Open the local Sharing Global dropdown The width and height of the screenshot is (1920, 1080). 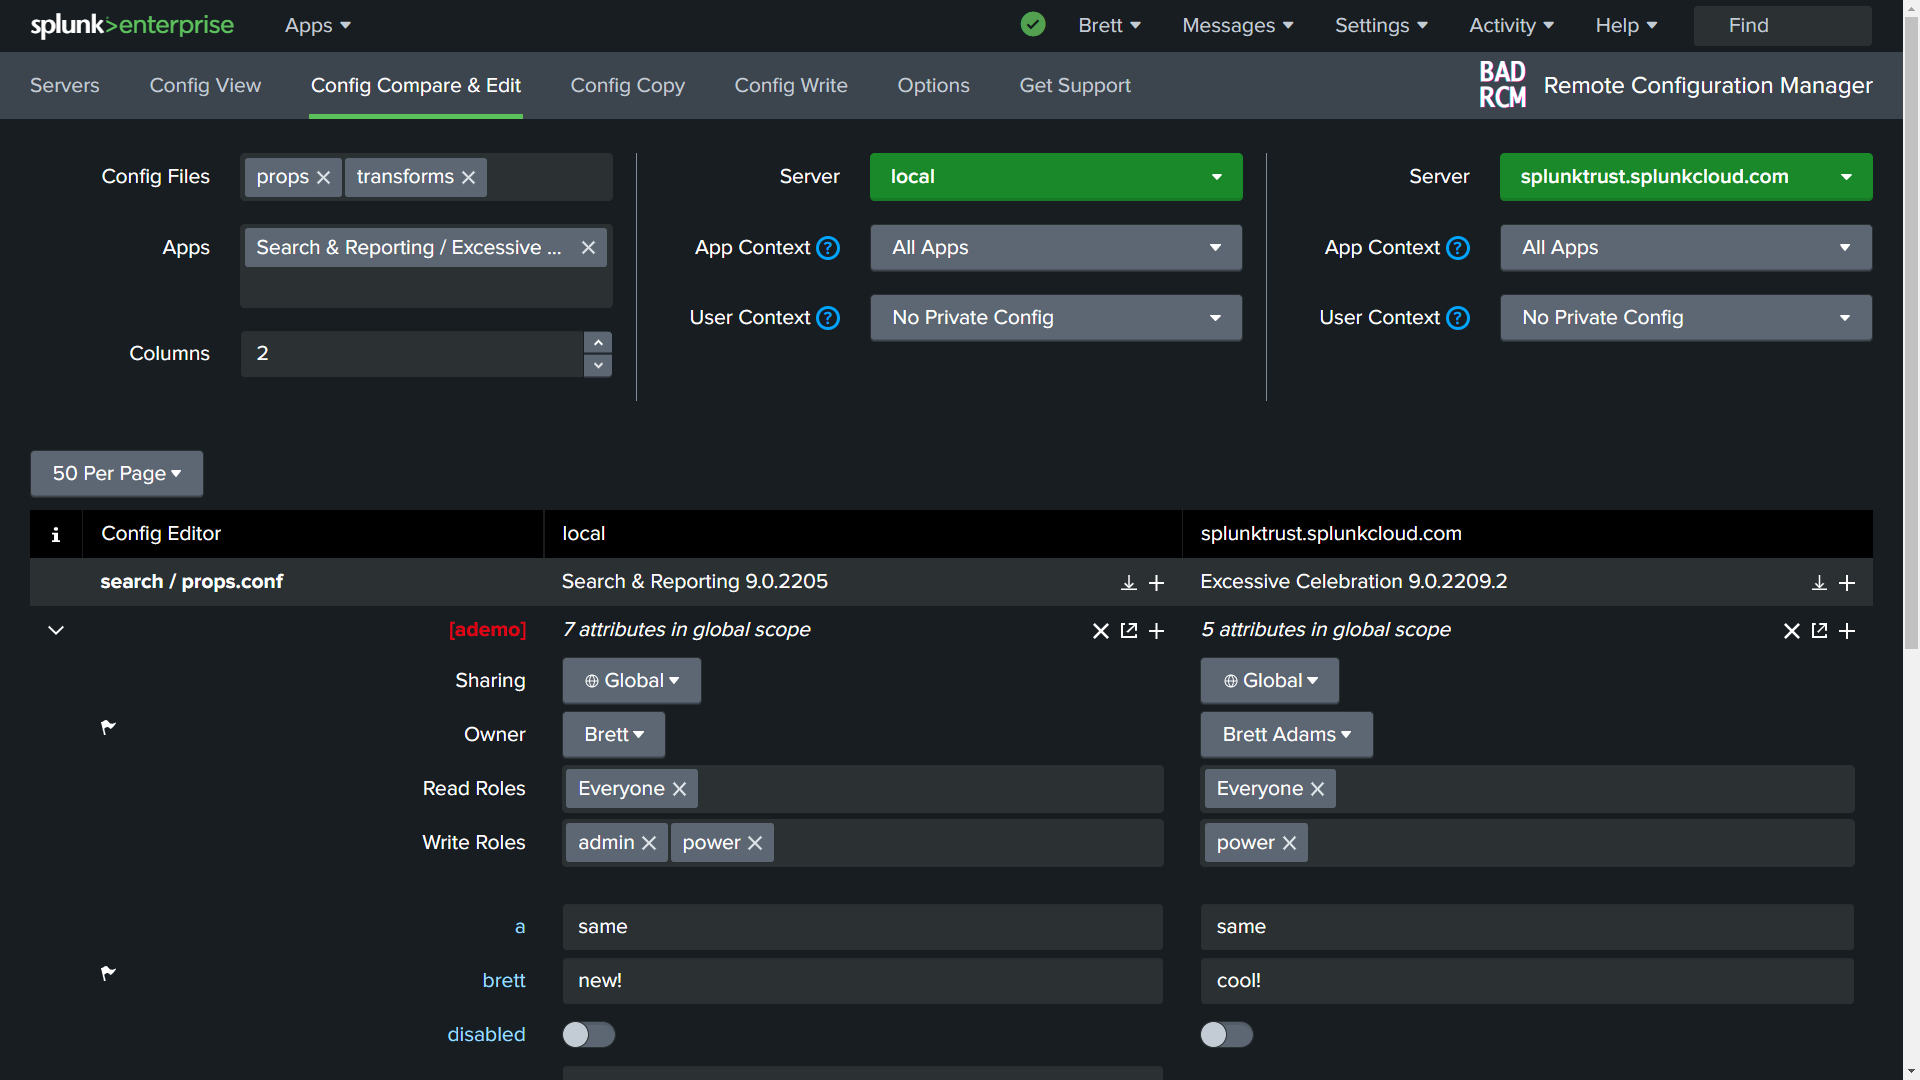[631, 681]
